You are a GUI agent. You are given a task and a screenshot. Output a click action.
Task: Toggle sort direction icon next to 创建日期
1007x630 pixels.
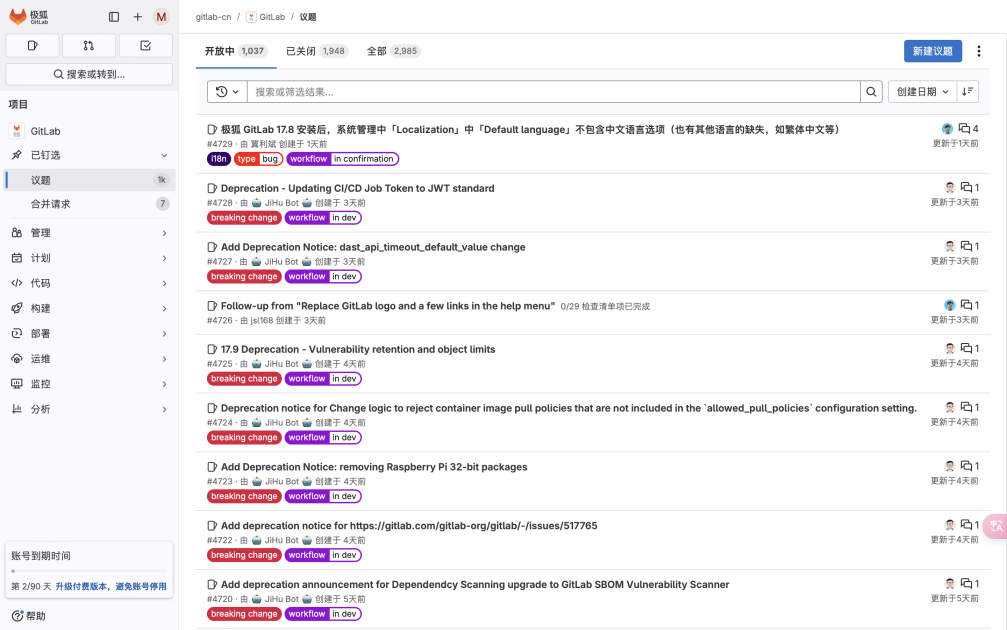967,92
